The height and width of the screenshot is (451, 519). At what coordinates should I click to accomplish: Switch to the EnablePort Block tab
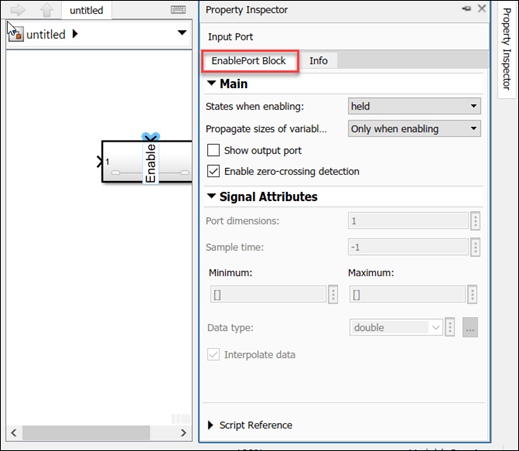pyautogui.click(x=249, y=61)
